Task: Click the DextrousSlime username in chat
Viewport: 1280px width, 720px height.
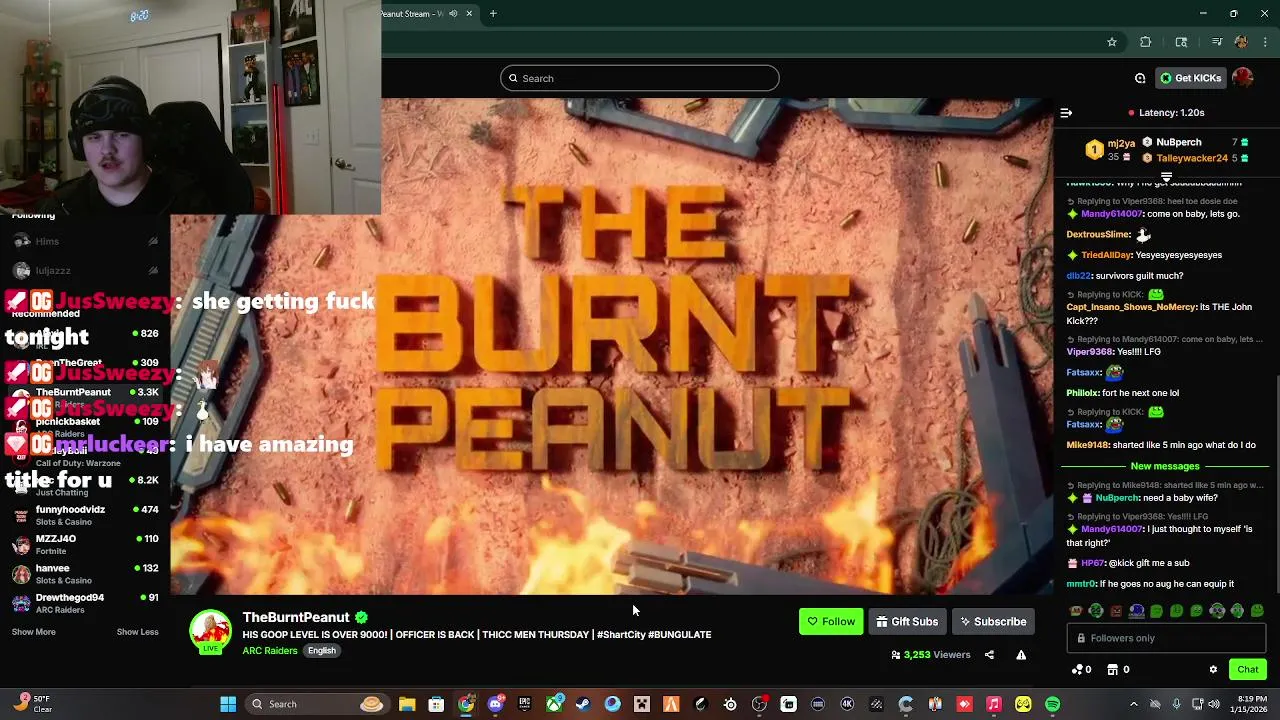Action: [1098, 234]
